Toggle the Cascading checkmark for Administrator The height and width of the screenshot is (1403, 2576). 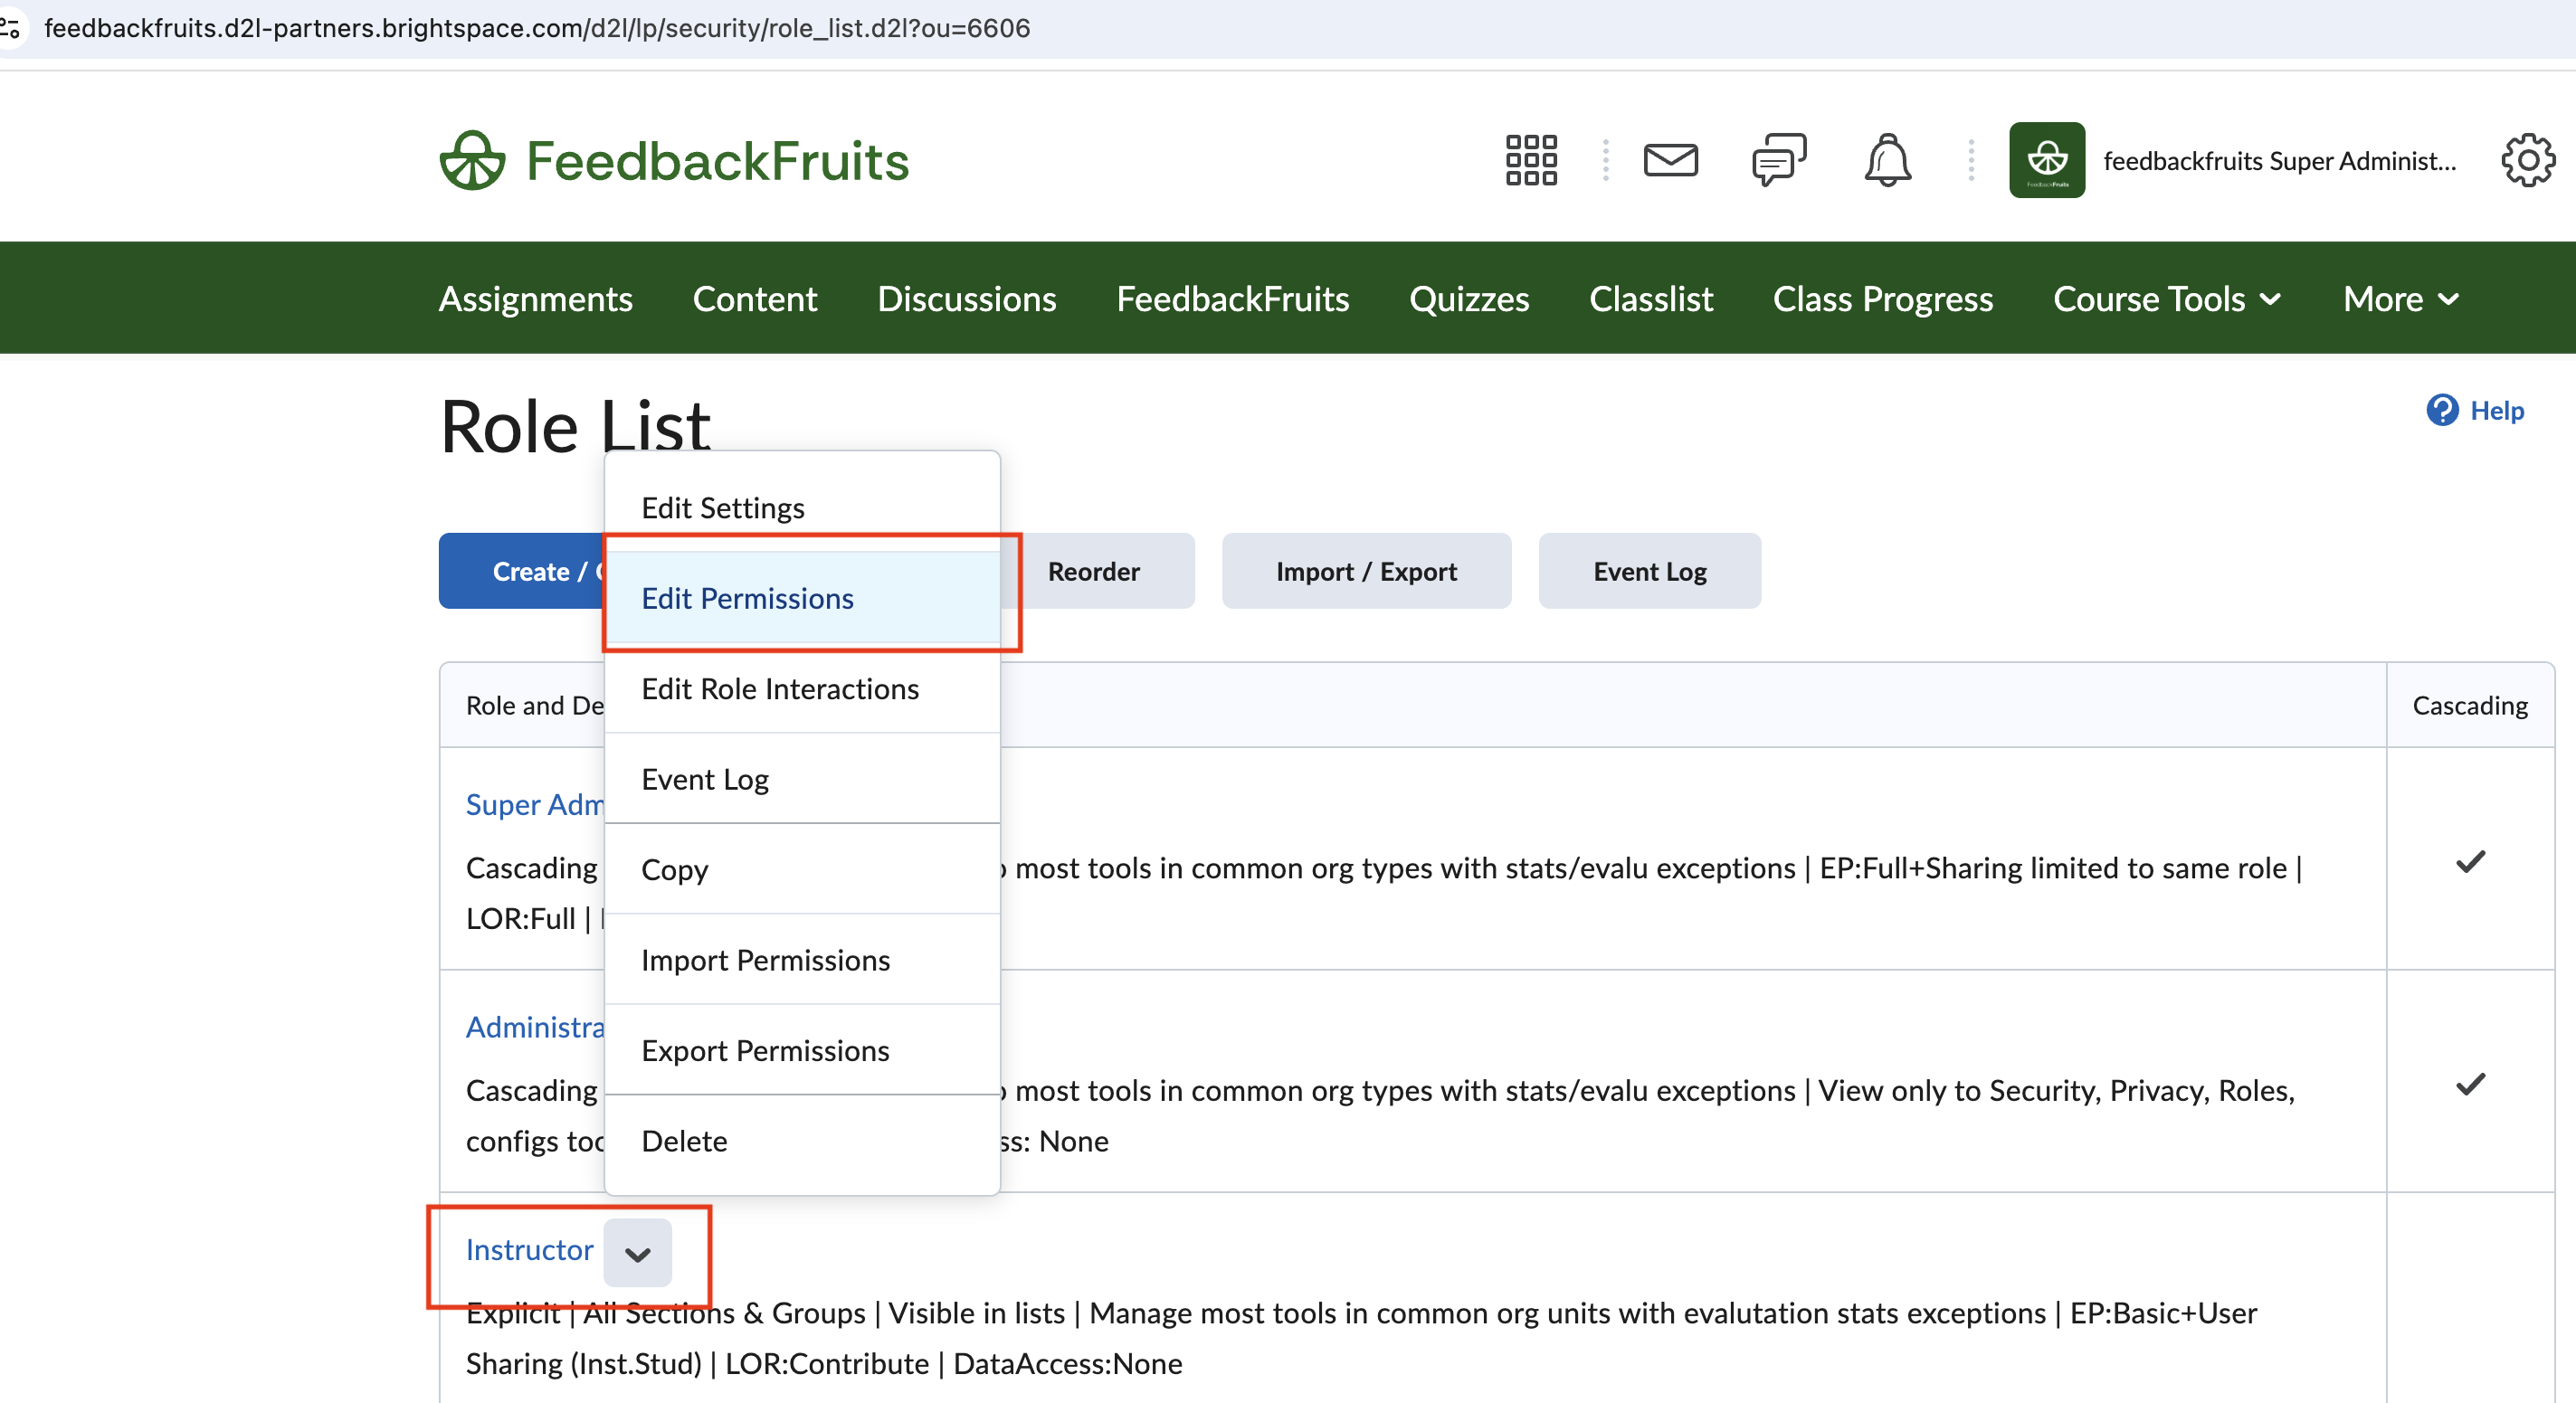2470,1084
